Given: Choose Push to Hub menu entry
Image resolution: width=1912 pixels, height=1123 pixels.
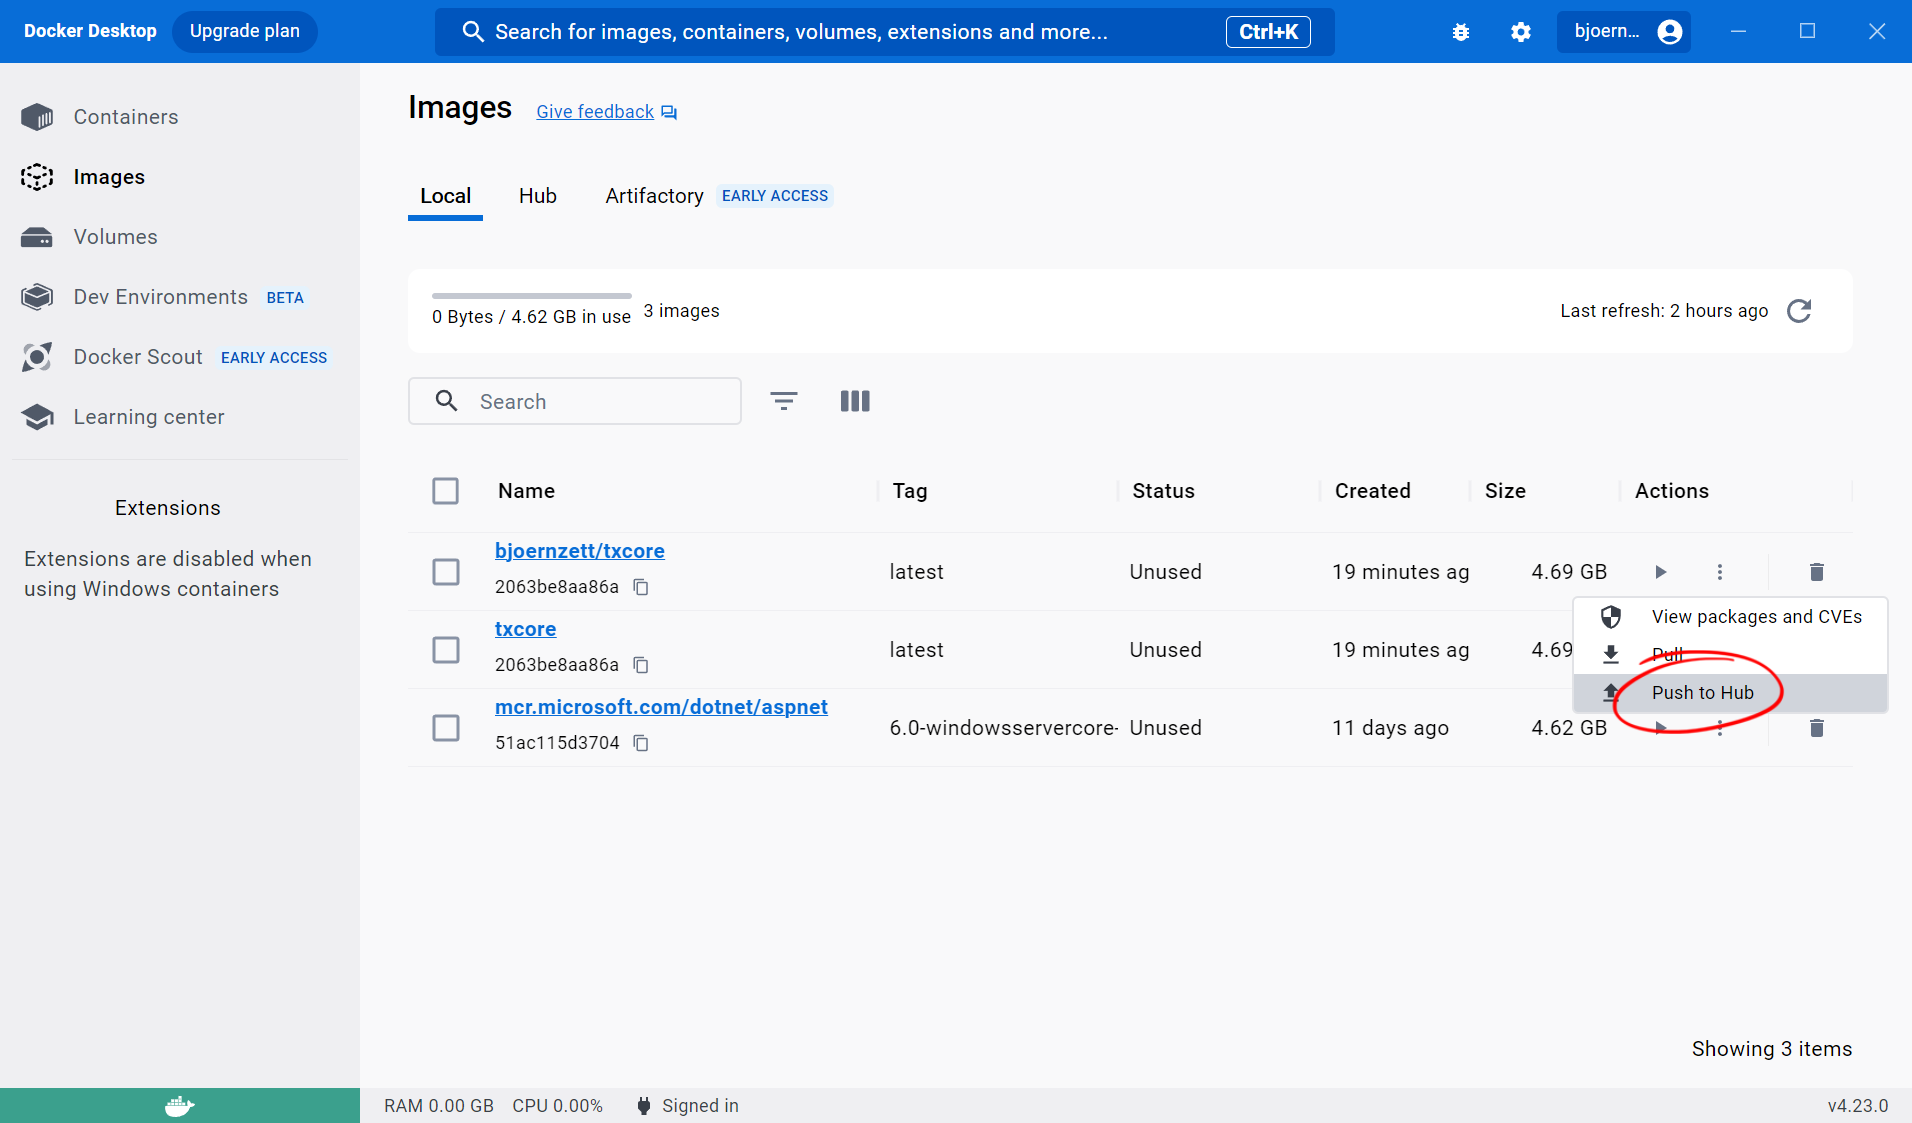Looking at the screenshot, I should pos(1730,693).
